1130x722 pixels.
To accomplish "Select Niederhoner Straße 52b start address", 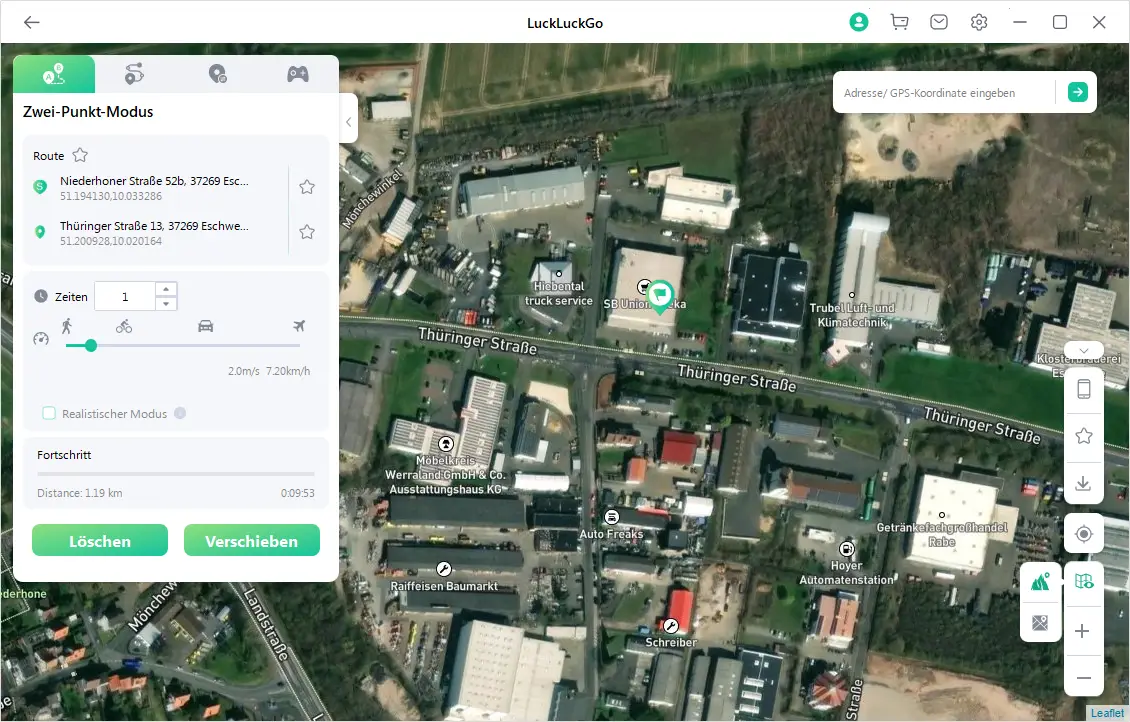I will [x=154, y=187].
